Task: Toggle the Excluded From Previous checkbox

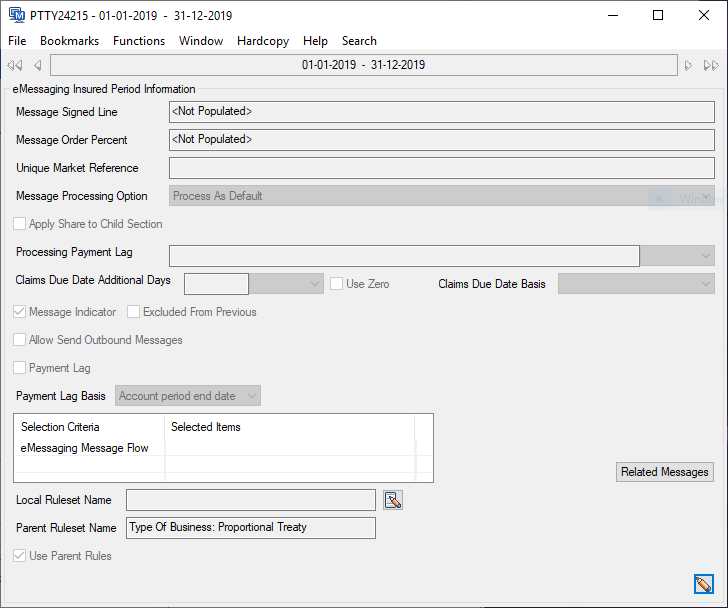Action: [x=133, y=312]
